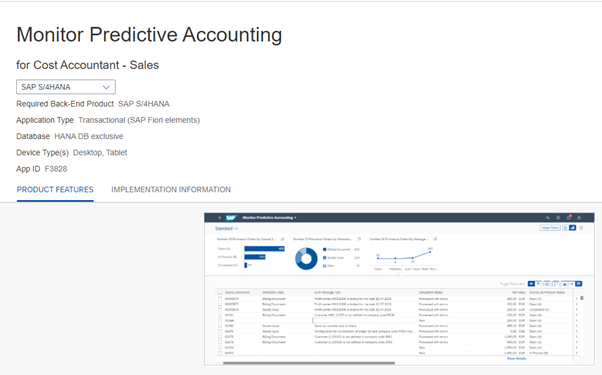The height and width of the screenshot is (375, 602).
Task: Open the IMPLEMENTATION INFORMATION tab
Action: click(x=171, y=190)
